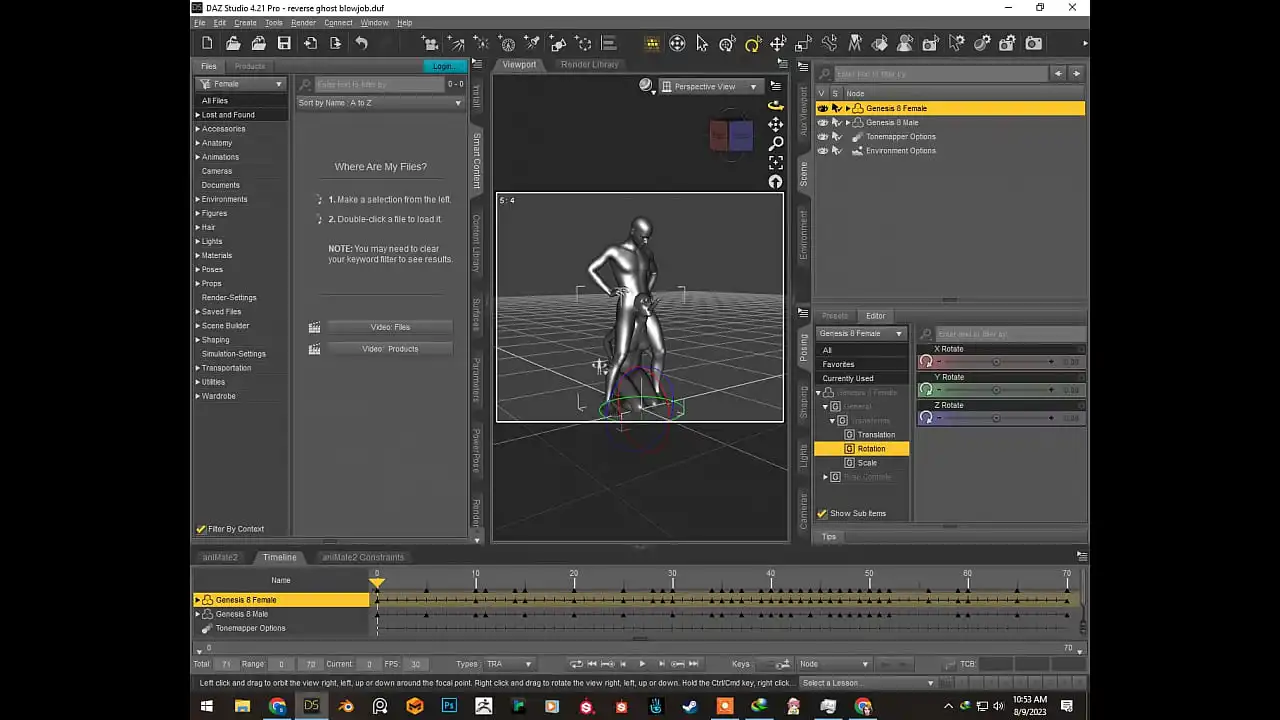1280x720 pixels.
Task: Click the viewport pan control icon
Action: click(x=775, y=124)
